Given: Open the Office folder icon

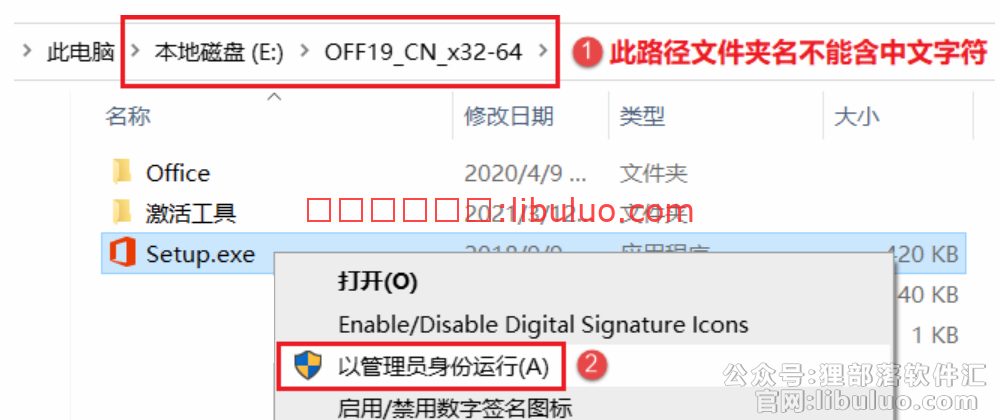Looking at the screenshot, I should point(121,173).
